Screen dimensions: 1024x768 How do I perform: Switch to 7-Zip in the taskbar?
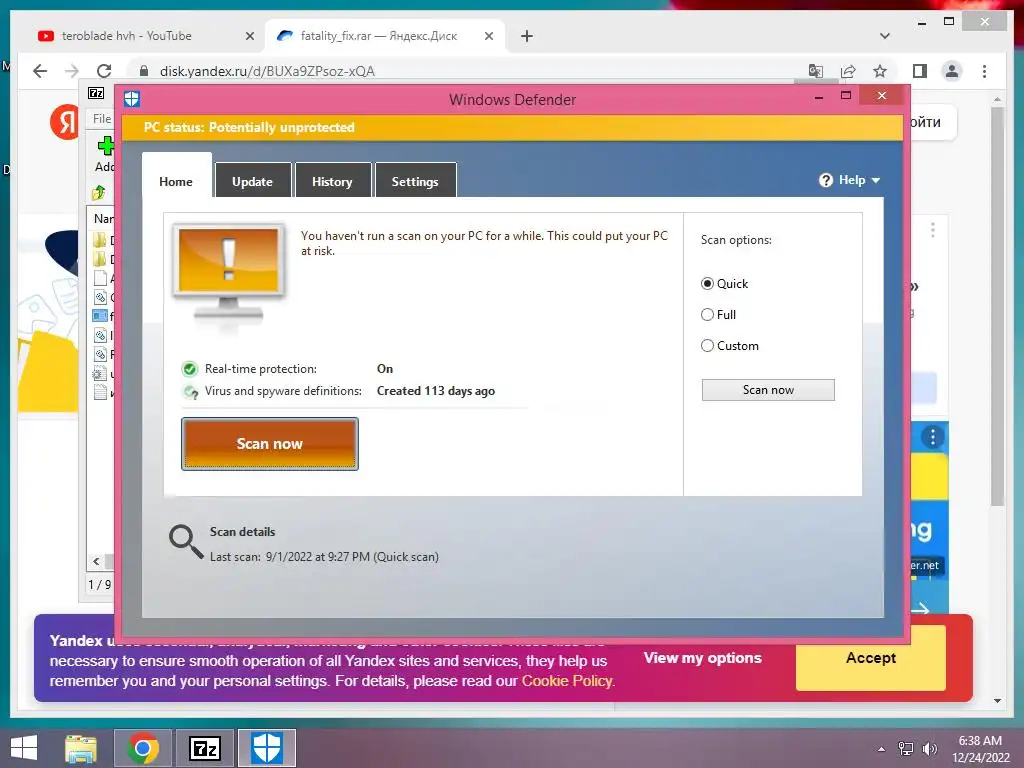[205, 748]
